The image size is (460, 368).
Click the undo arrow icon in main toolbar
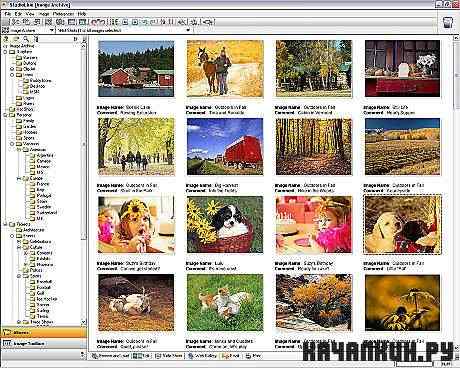(x=94, y=22)
